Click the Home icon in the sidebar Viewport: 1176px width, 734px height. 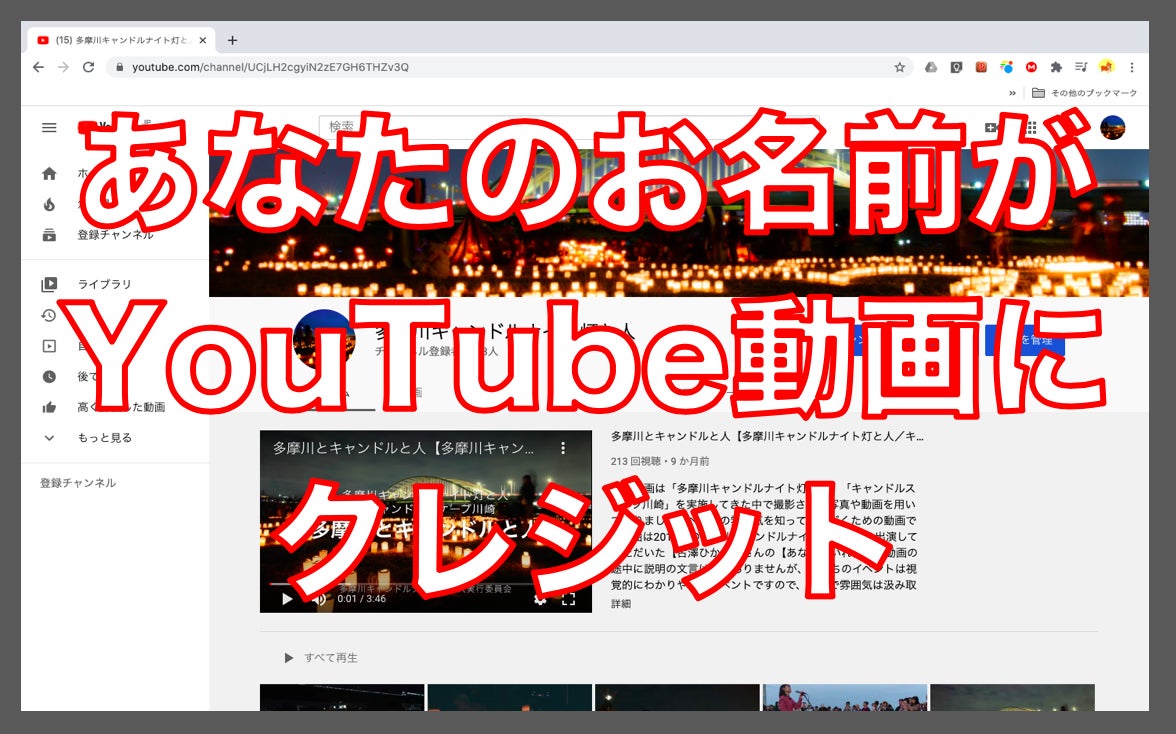click(49, 174)
